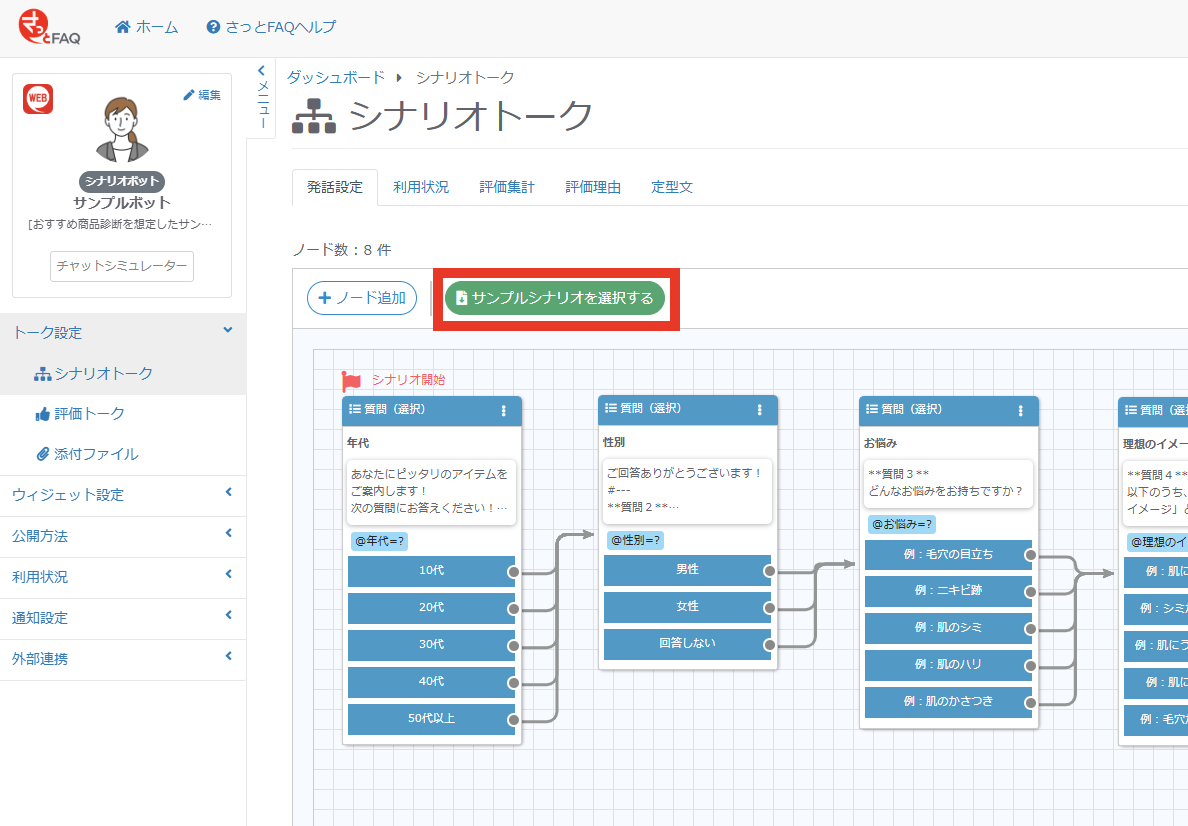Click the さっとFAQ logo
Viewport: 1188px width, 826px height.
click(x=50, y=27)
